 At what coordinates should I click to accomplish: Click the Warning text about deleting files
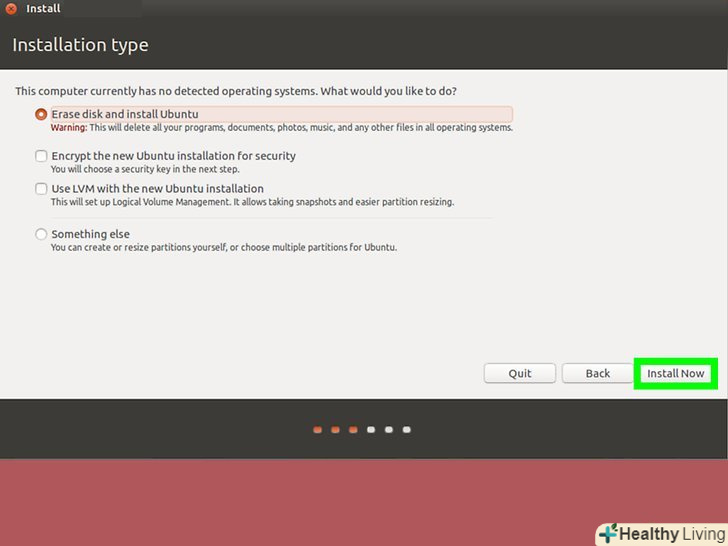(x=282, y=128)
